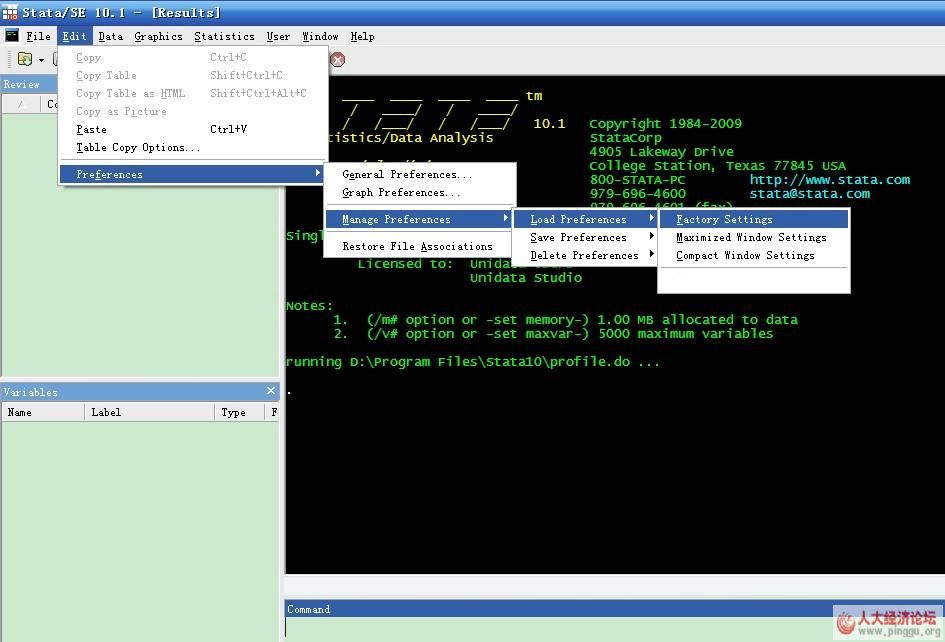The height and width of the screenshot is (642, 945).
Task: Choose Compact Window Settings
Action: click(745, 256)
